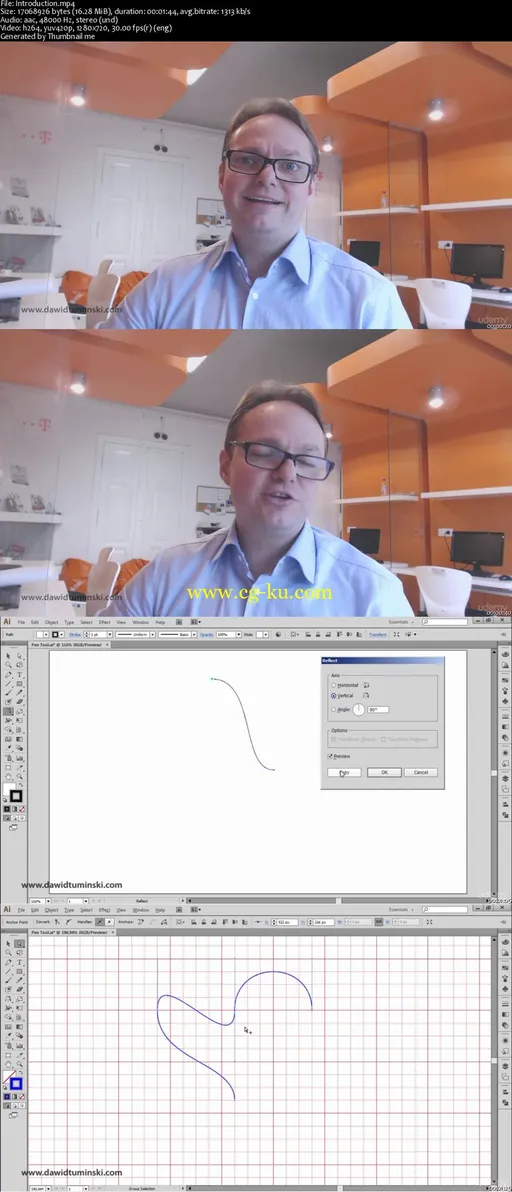This screenshot has height=1192, width=512.
Task: Click Convert to corner icon in Anchor Point bar
Action: pyautogui.click(x=57, y=921)
